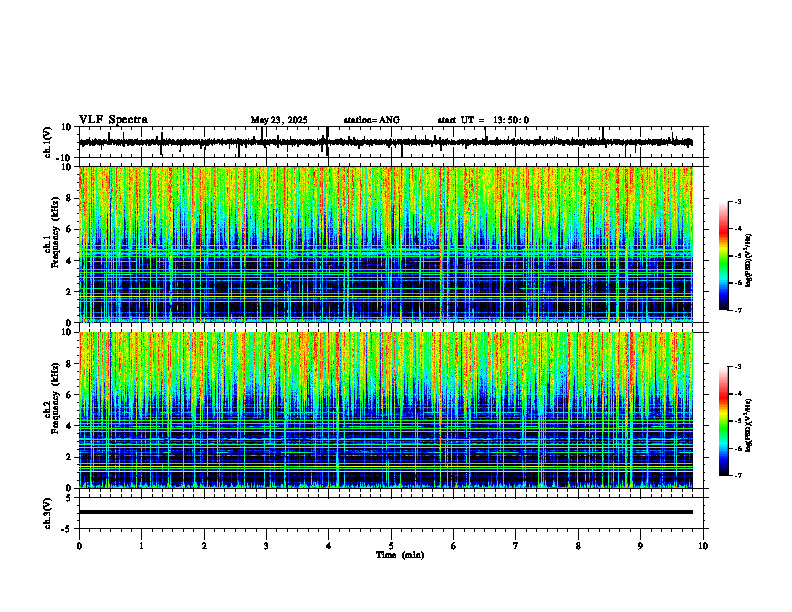The height and width of the screenshot is (612, 792).
Task: Click the "ch.3(V)" axis label
Action: tap(48, 513)
